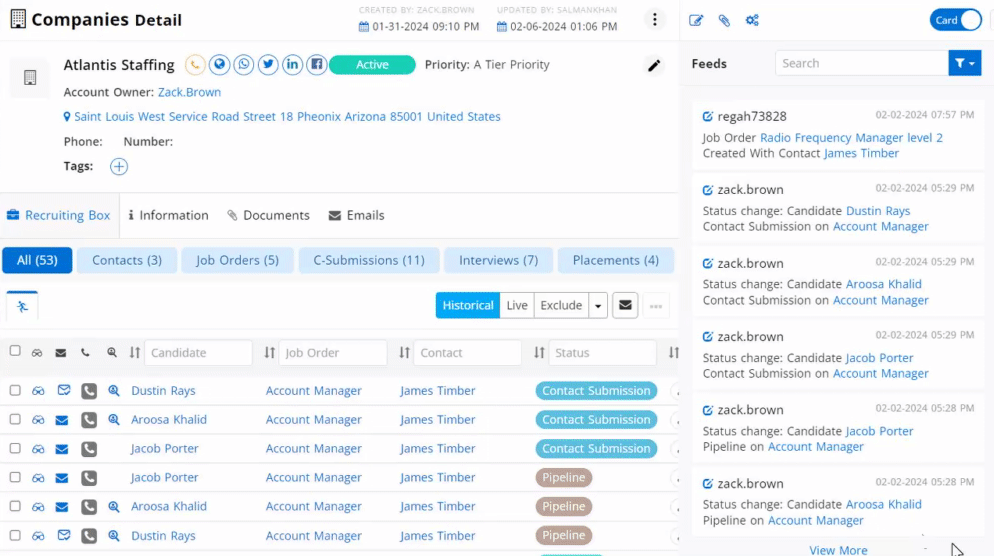Switch to the Information tab
Image resolution: width=994 pixels, height=556 pixels.
[x=168, y=216]
